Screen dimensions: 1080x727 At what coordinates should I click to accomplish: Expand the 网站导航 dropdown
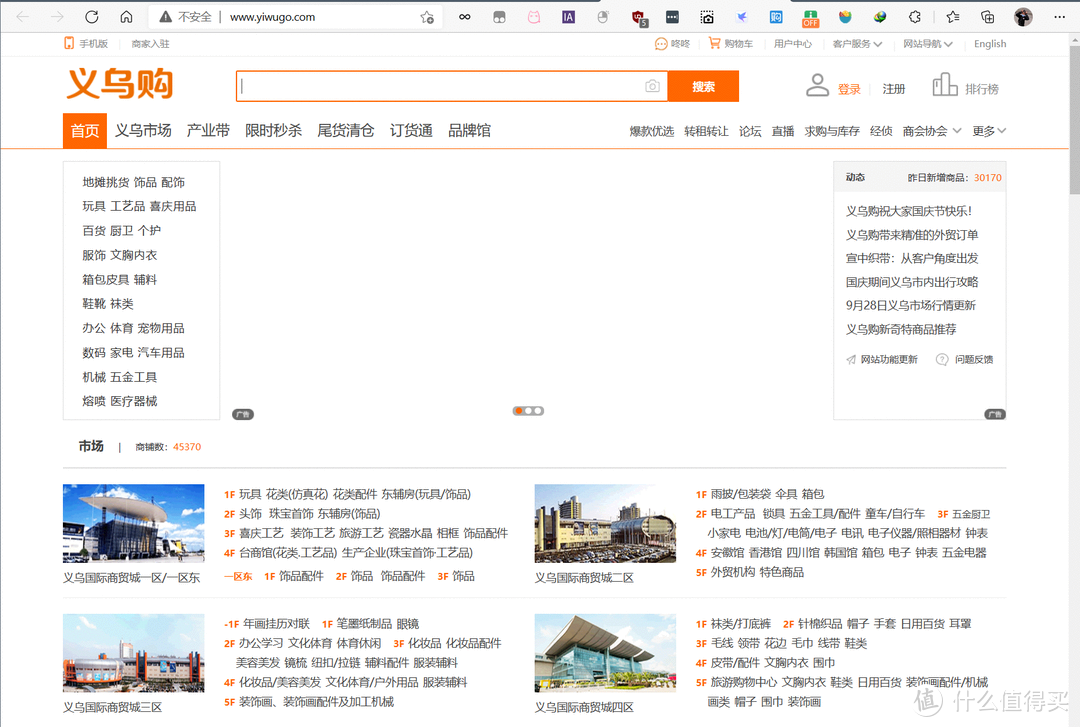click(x=928, y=43)
